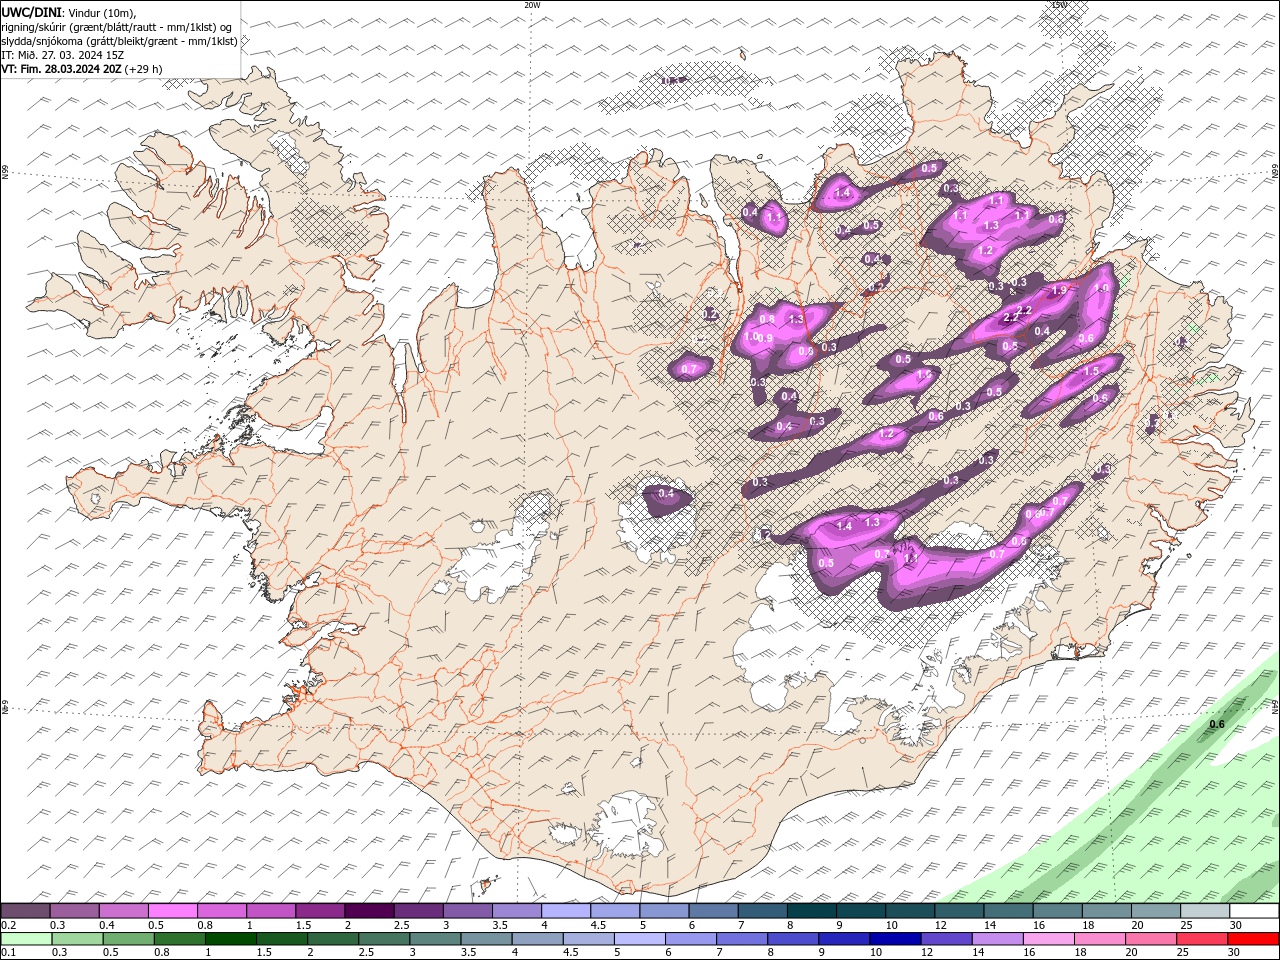Pick the 3 swatch in the upper legend row
Viewport: 1280px width, 960px height.
pyautogui.click(x=467, y=910)
